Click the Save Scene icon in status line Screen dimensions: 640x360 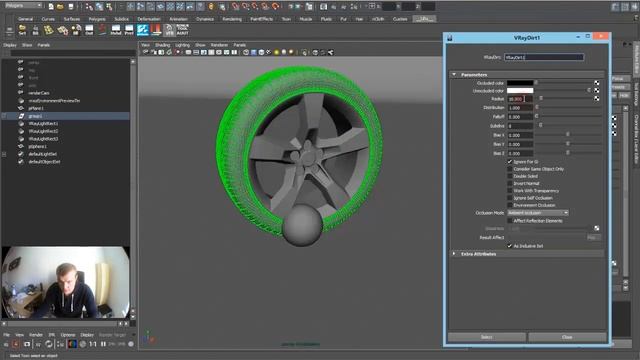[x=71, y=7]
